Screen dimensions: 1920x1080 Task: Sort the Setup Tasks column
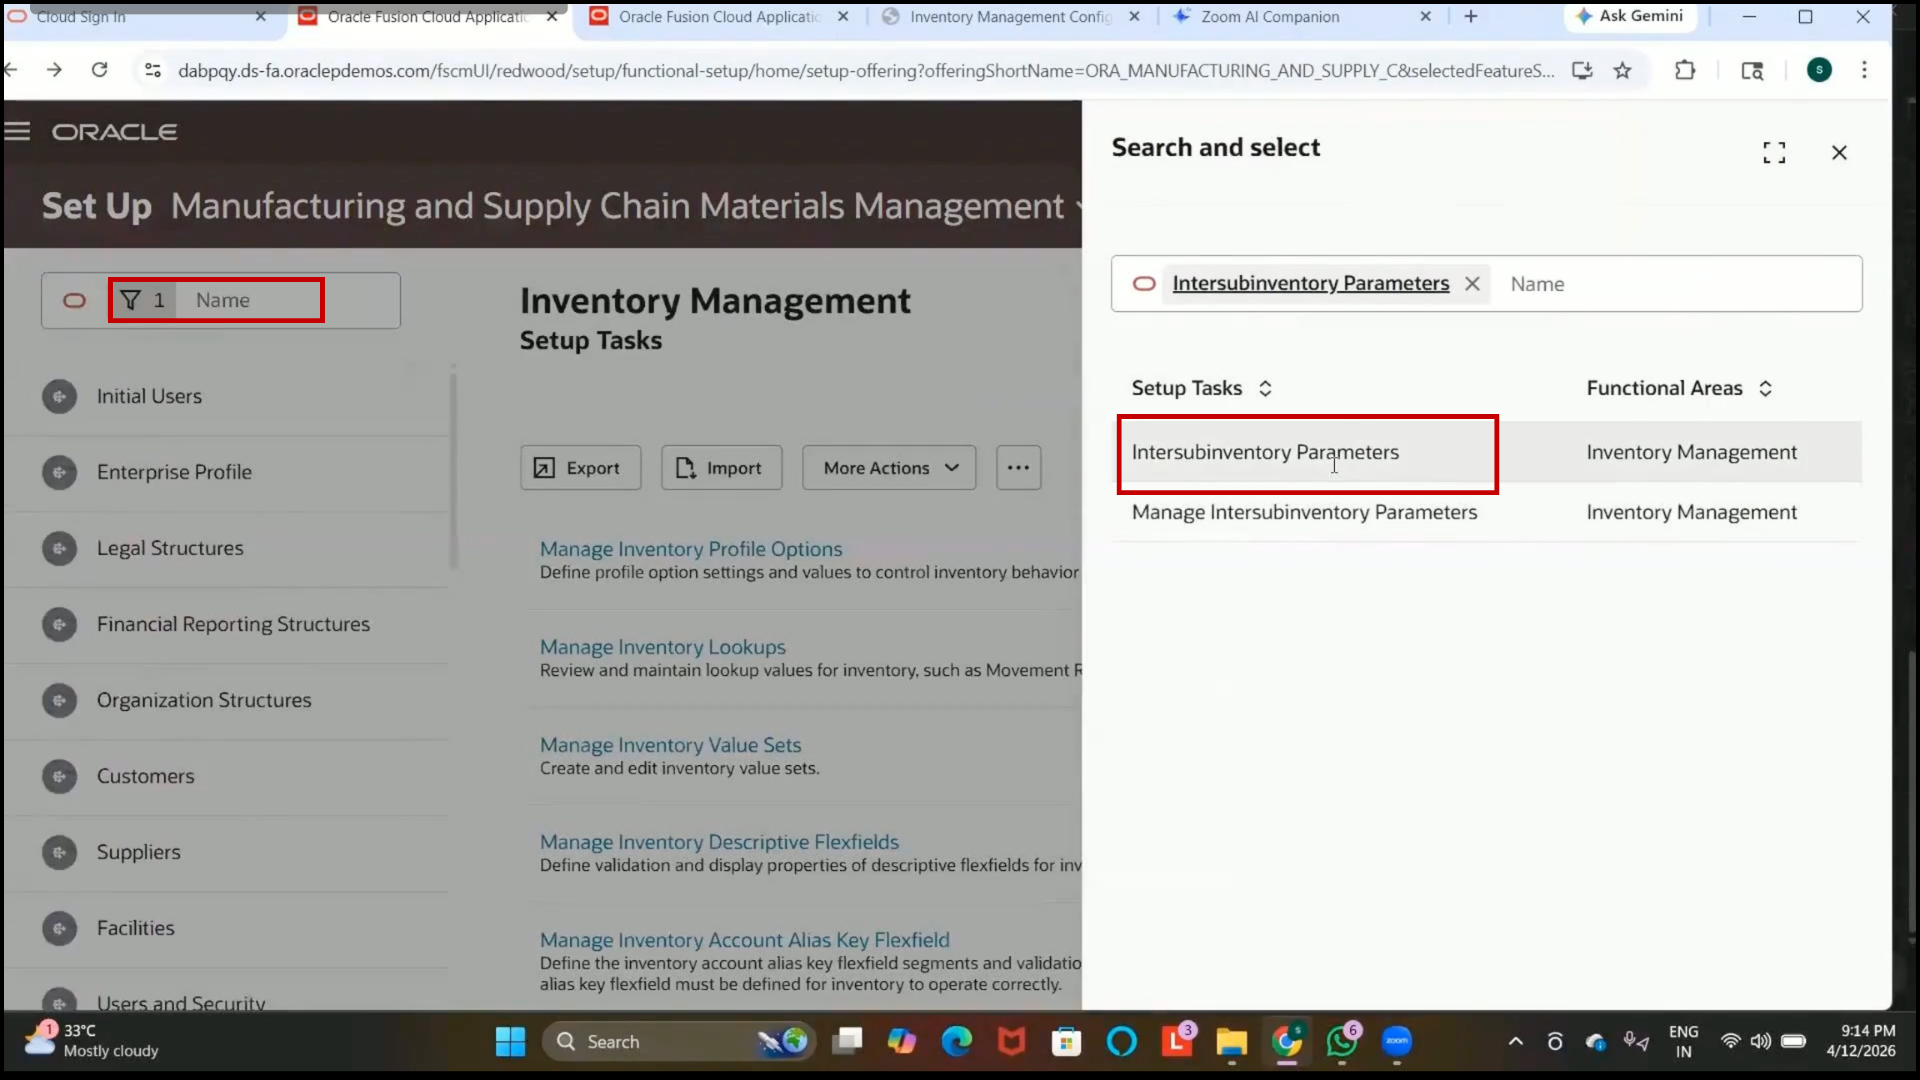1265,388
